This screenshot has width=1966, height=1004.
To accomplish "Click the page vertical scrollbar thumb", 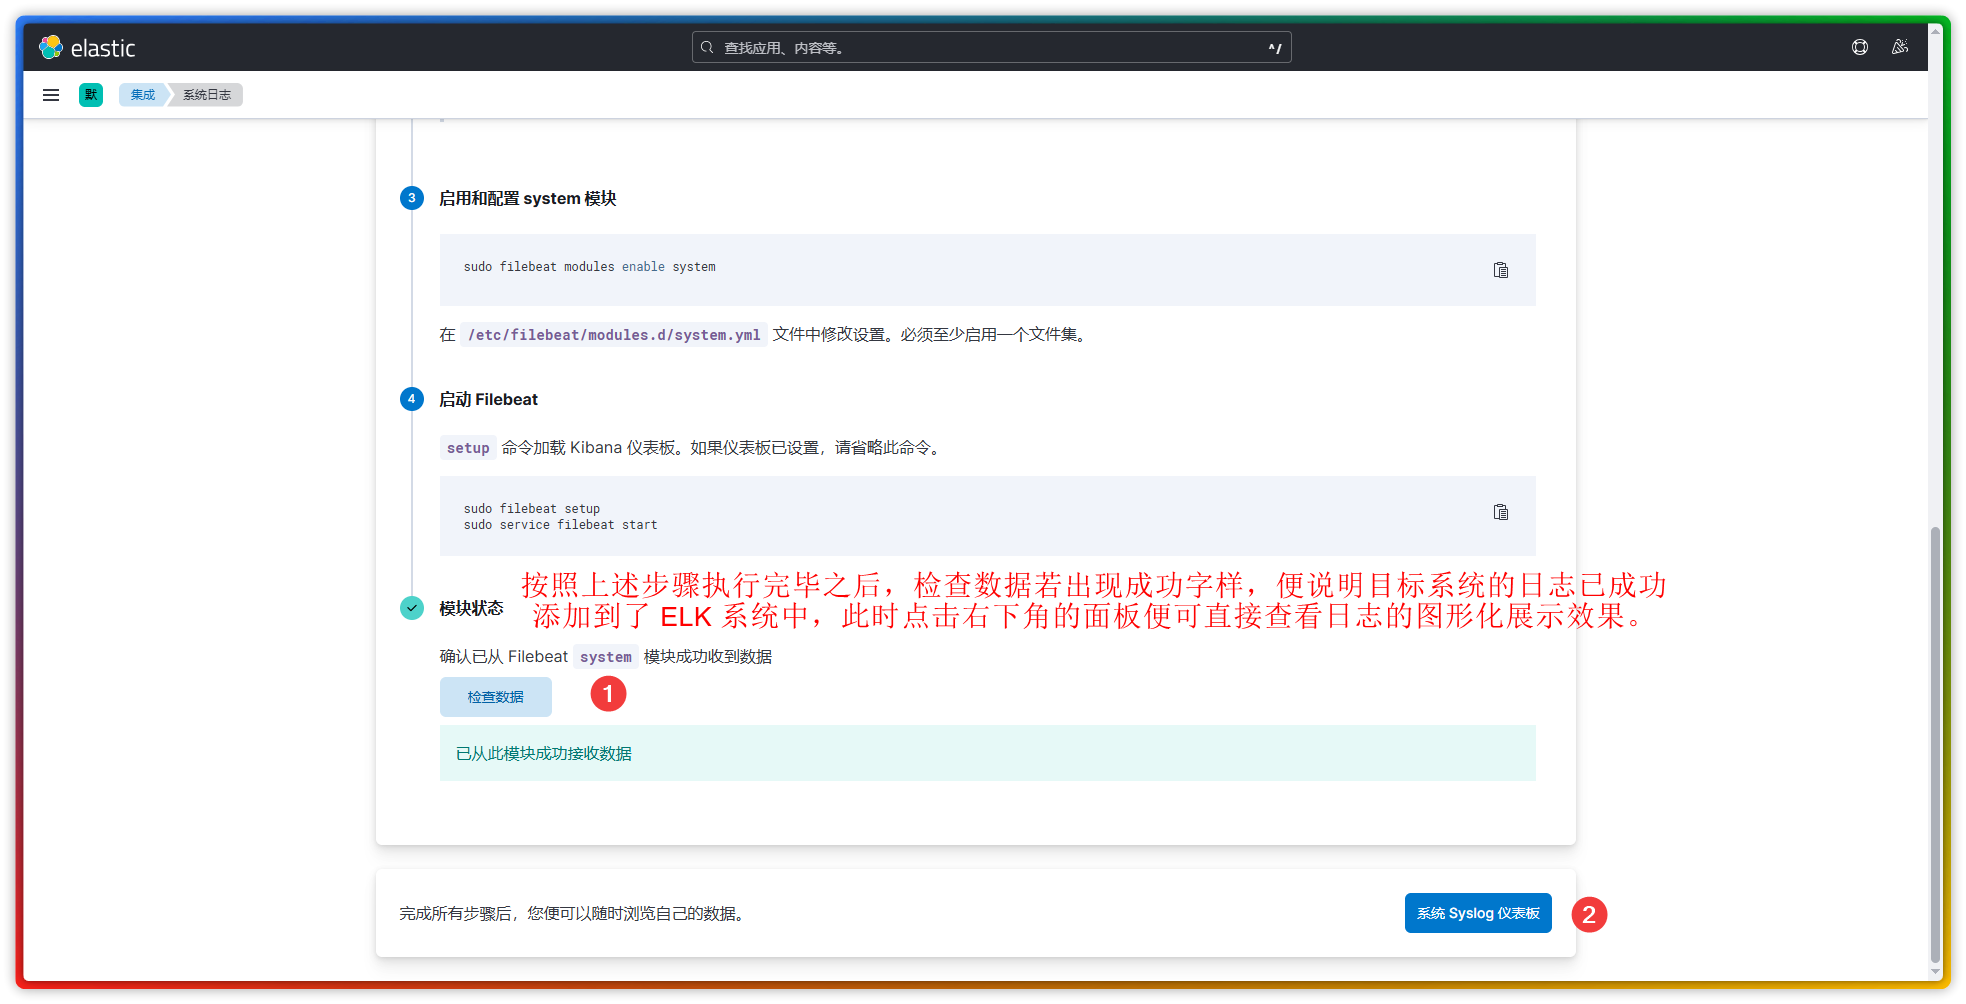I will point(1935,745).
